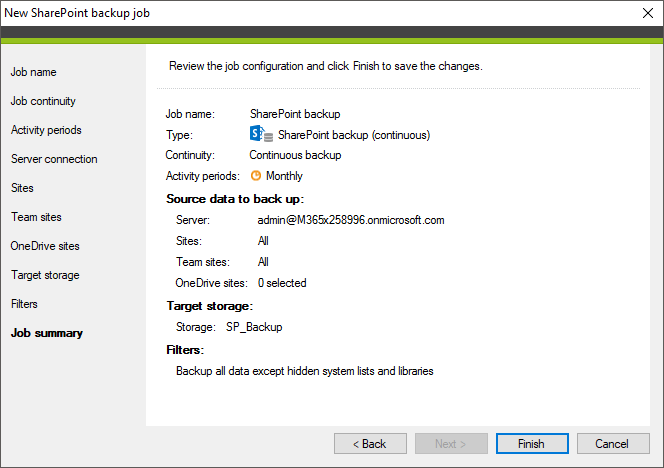Close the New SharePoint backup job dialog

tap(647, 13)
